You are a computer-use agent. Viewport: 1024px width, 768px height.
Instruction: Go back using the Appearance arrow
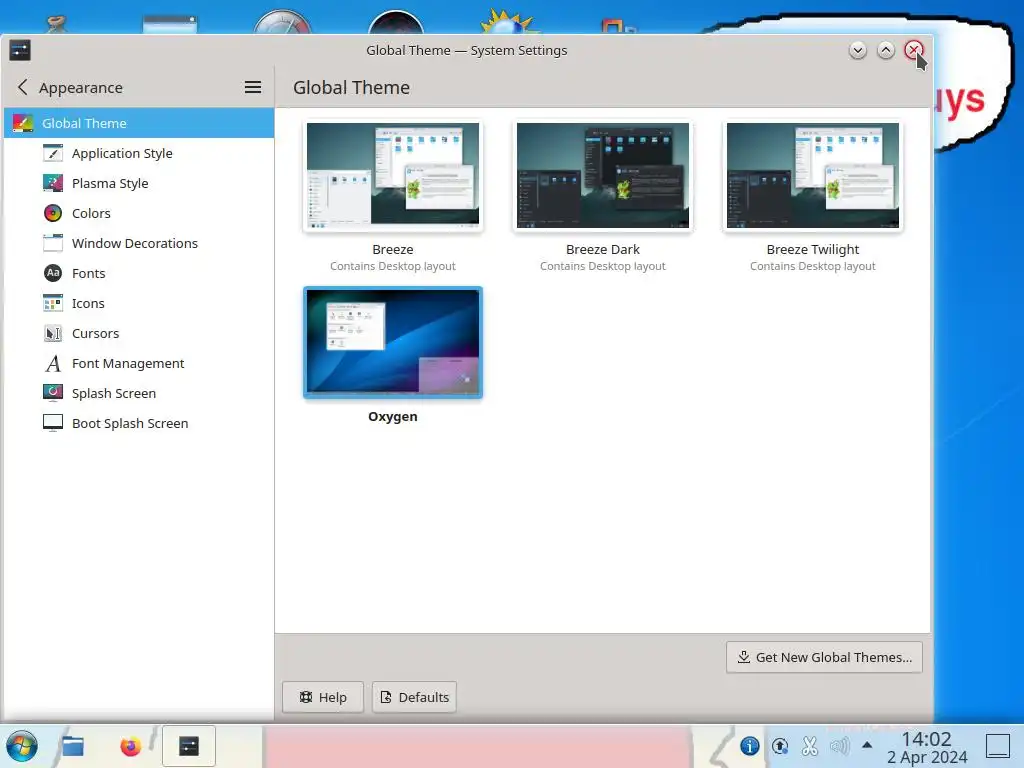22,87
